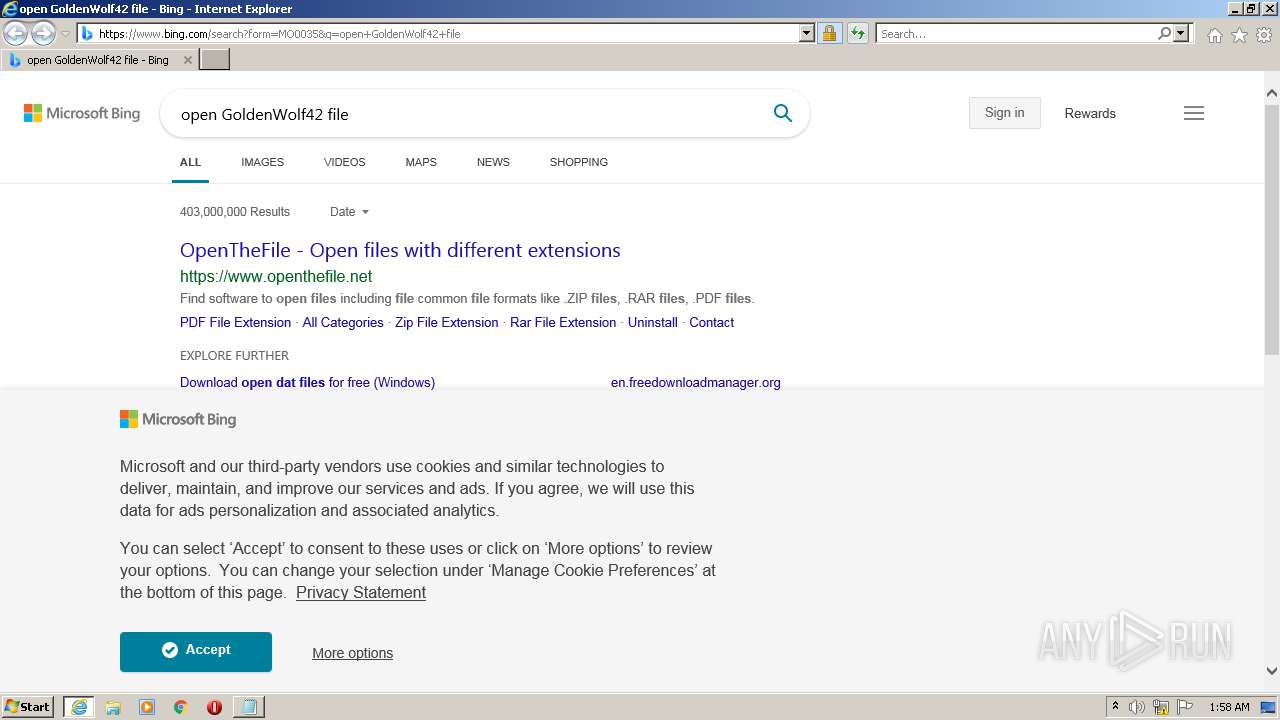
Task: Click the IE Search… input box
Action: 1016,34
